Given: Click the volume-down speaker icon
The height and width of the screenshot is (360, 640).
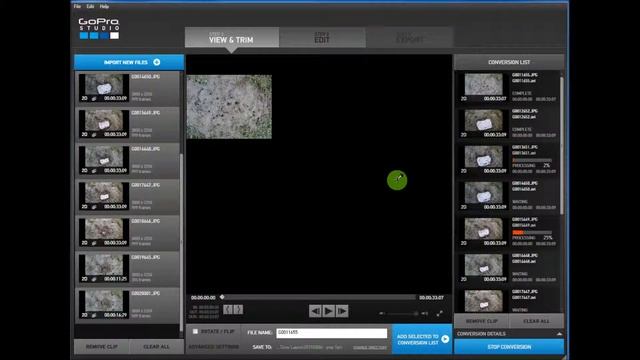Looking at the screenshot, I should tap(382, 313).
